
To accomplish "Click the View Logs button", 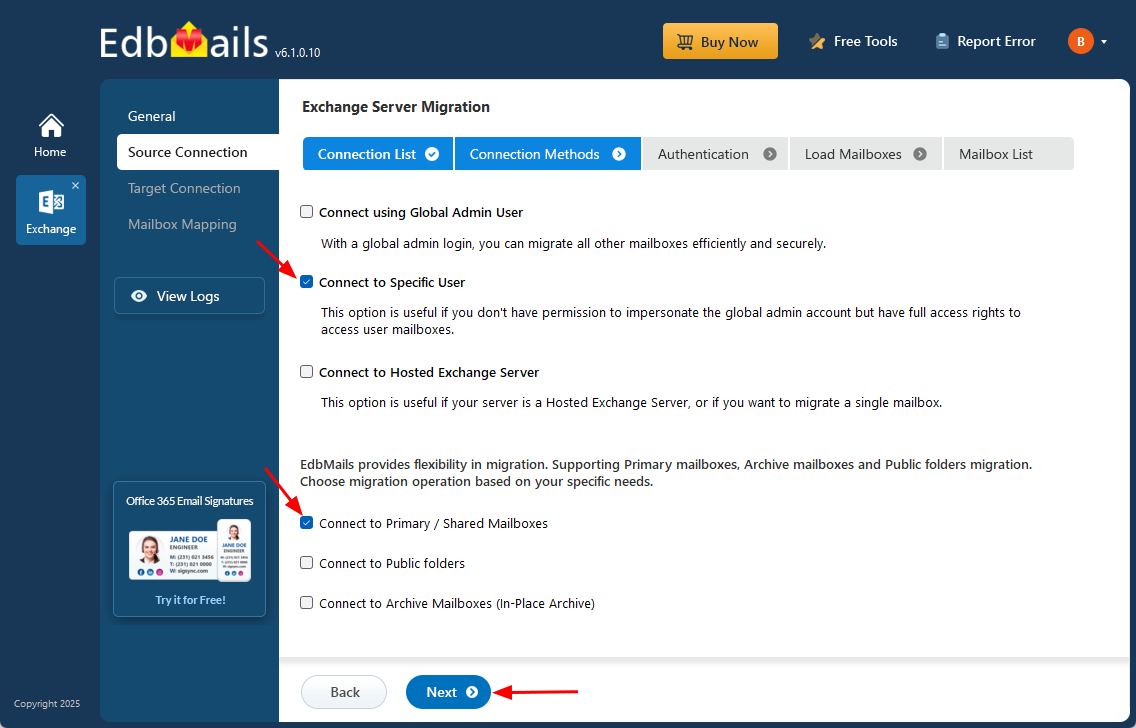I will 189,296.
